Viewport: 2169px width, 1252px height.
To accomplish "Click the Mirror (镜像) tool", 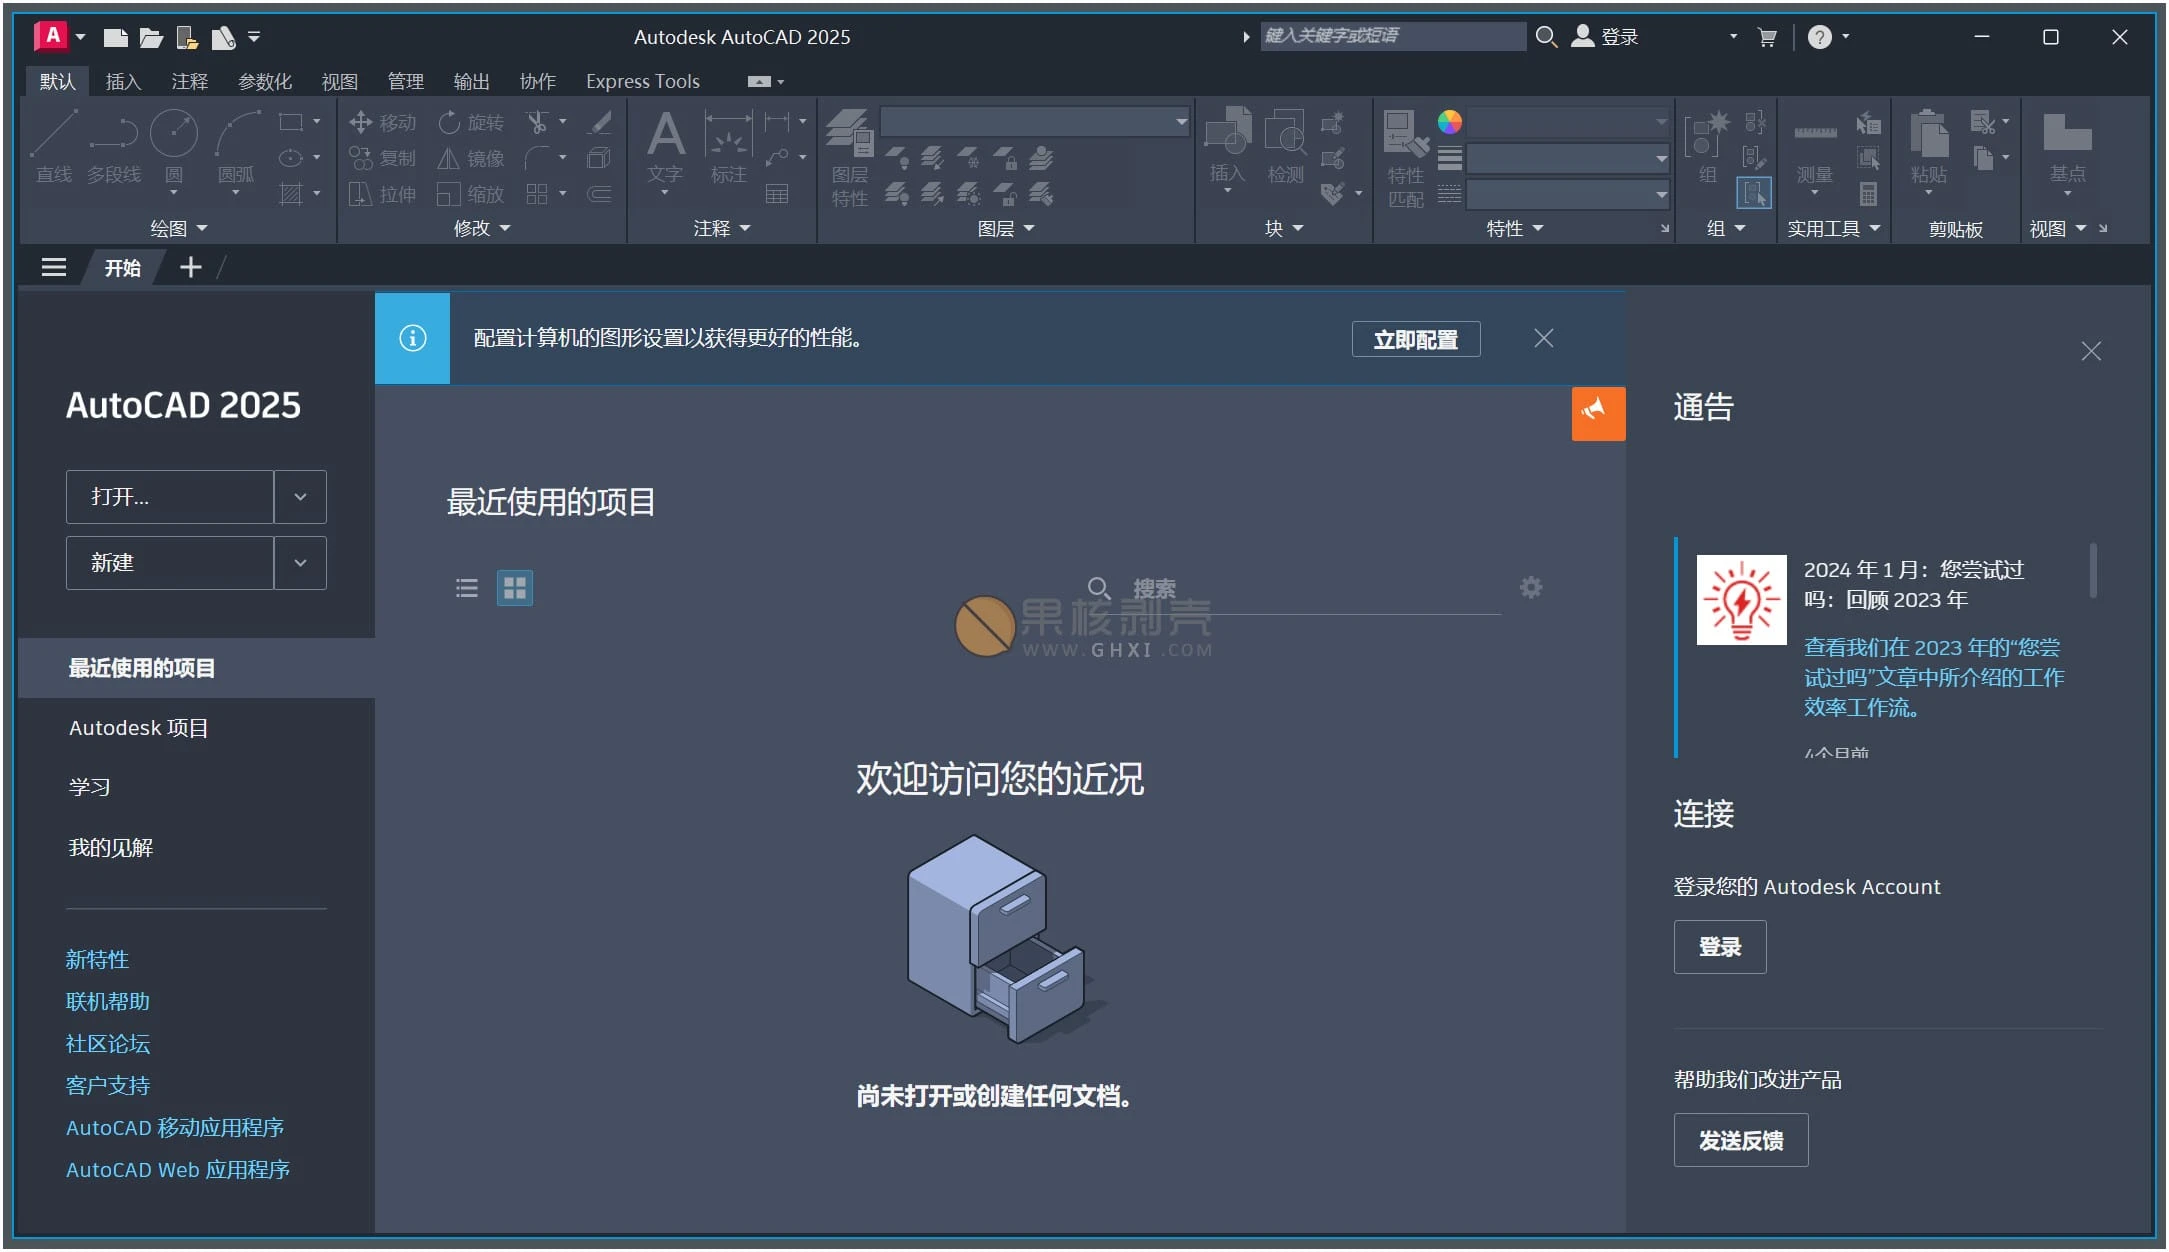I will click(471, 158).
